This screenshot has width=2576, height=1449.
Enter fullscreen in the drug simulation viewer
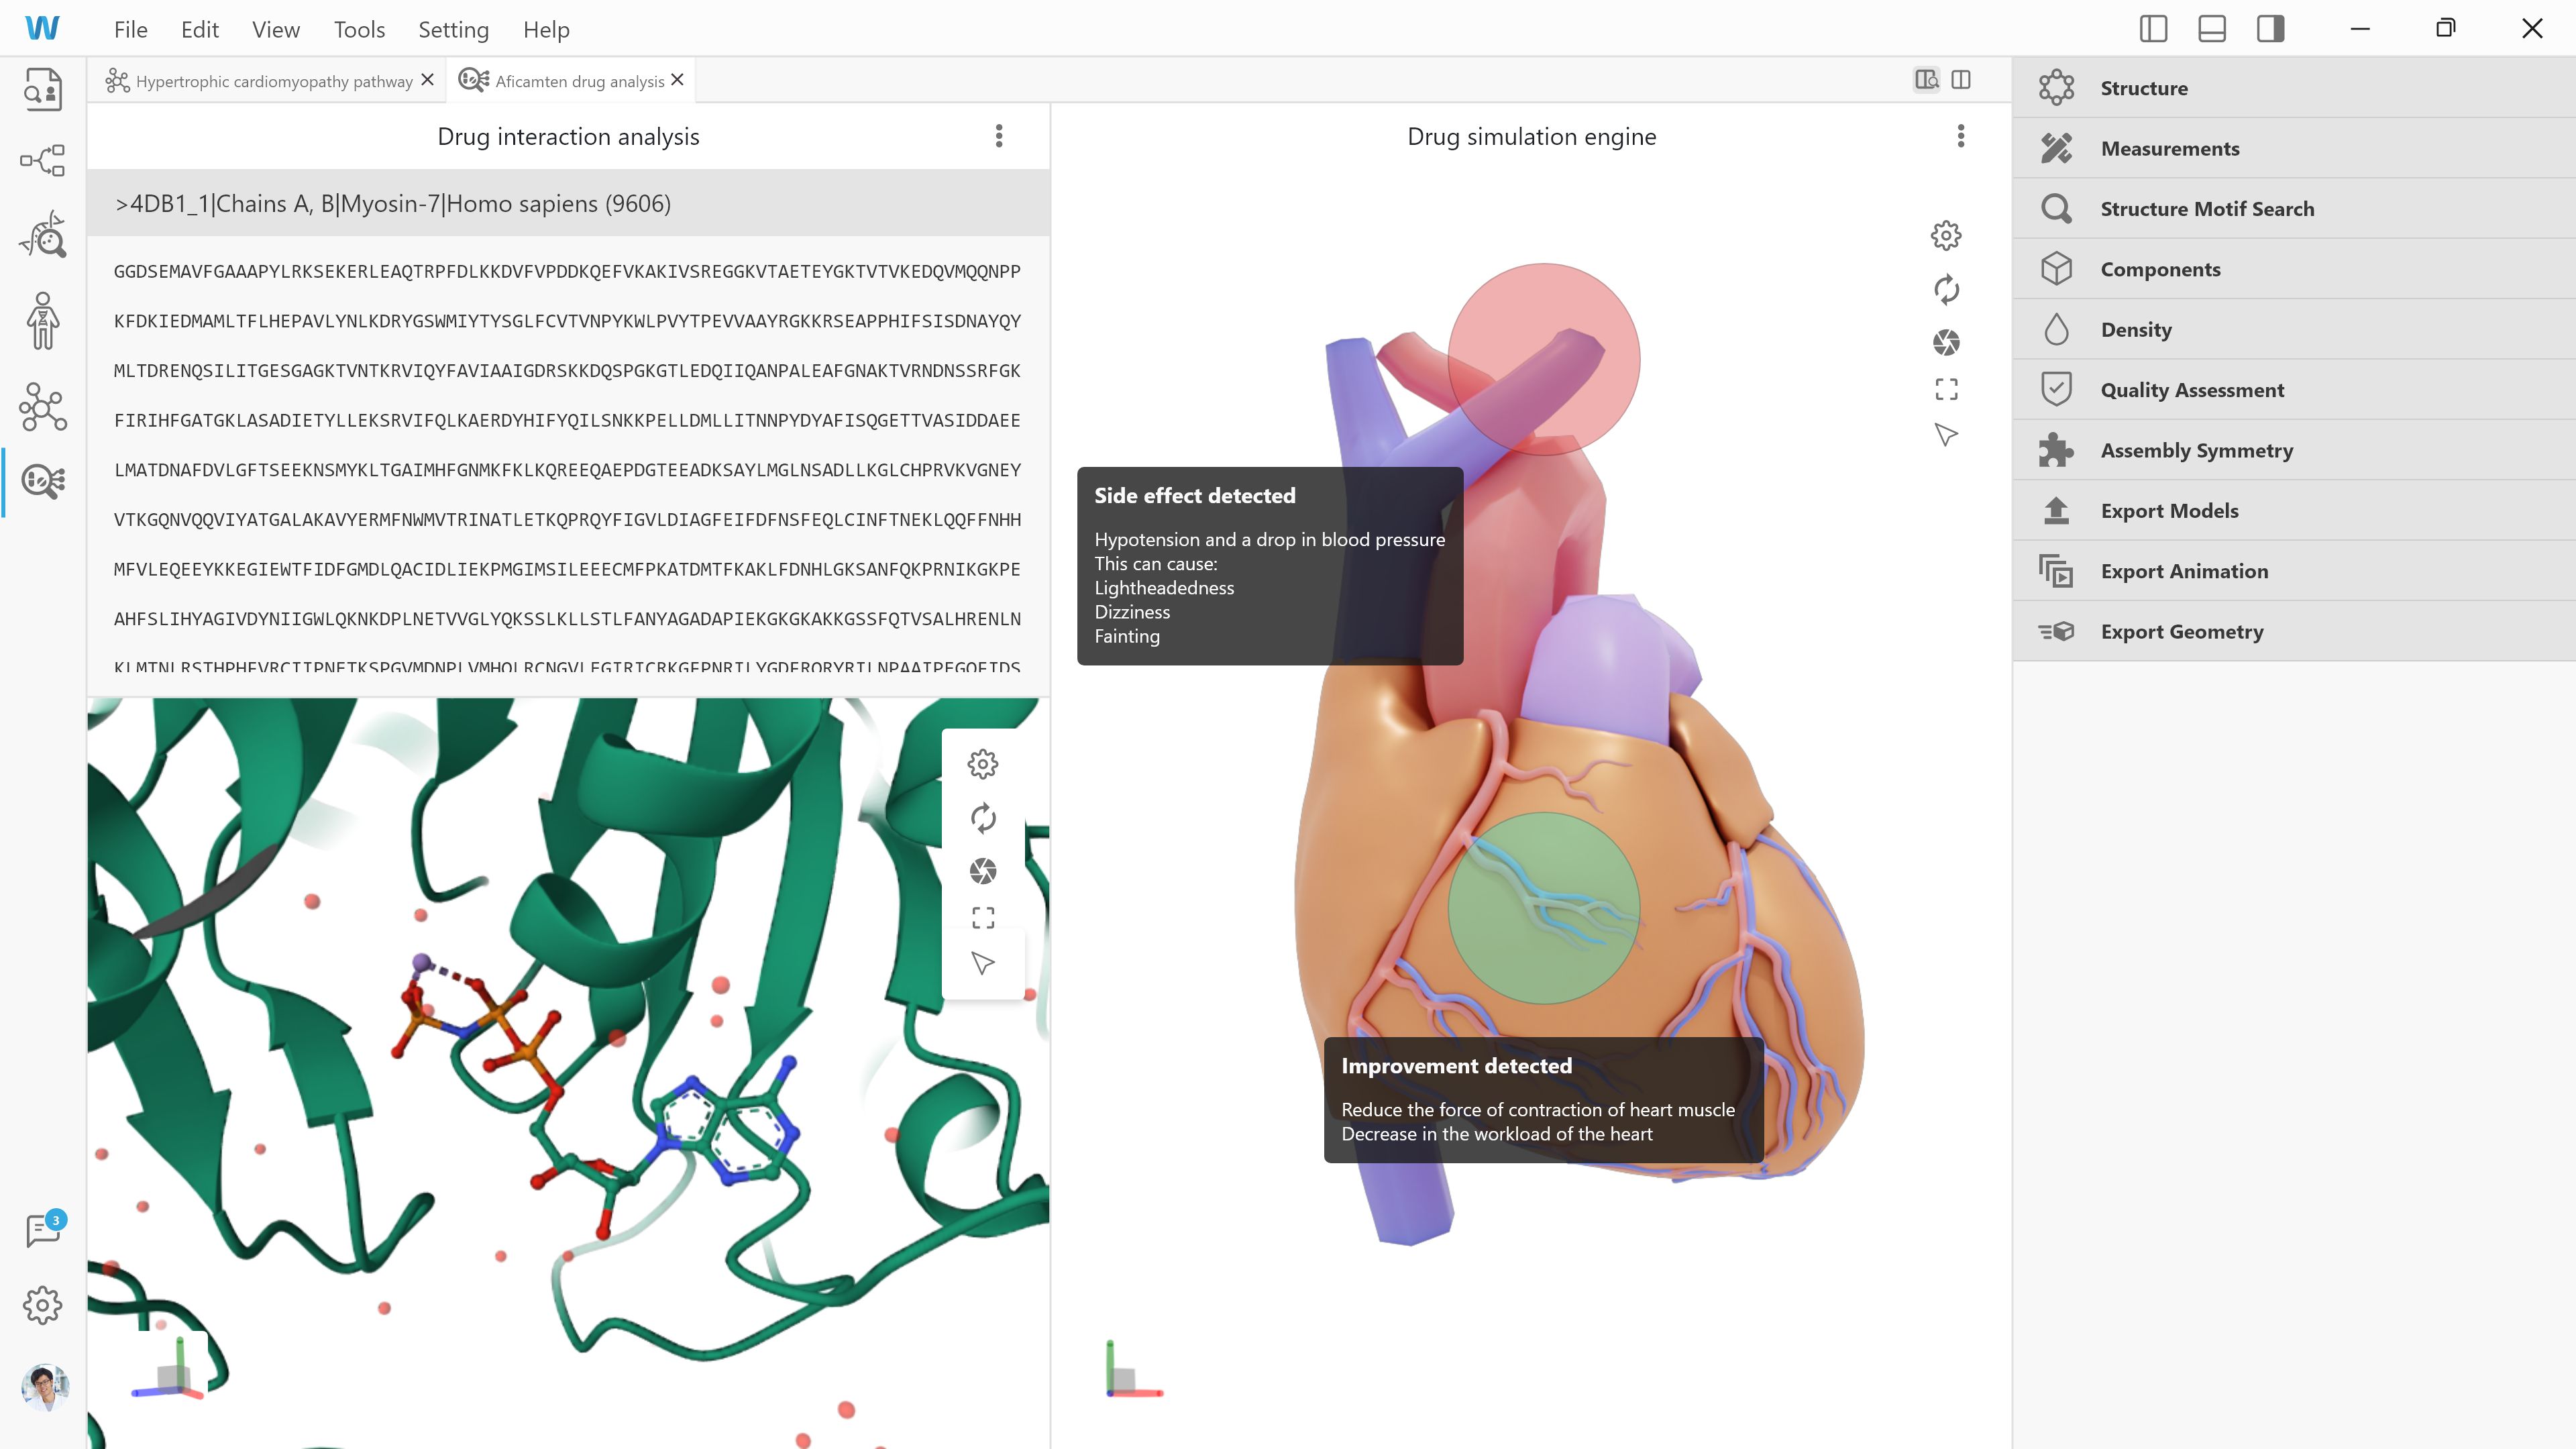pos(1945,389)
